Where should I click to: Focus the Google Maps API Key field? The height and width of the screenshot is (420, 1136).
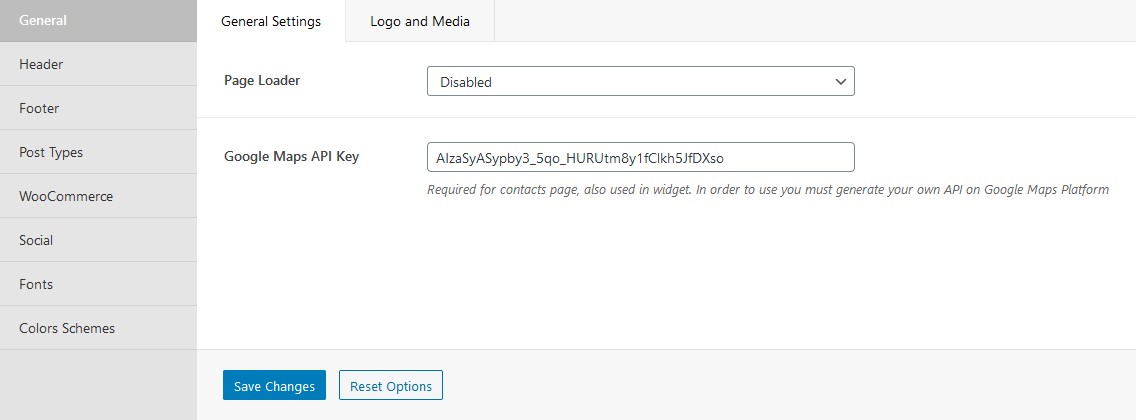[640, 157]
